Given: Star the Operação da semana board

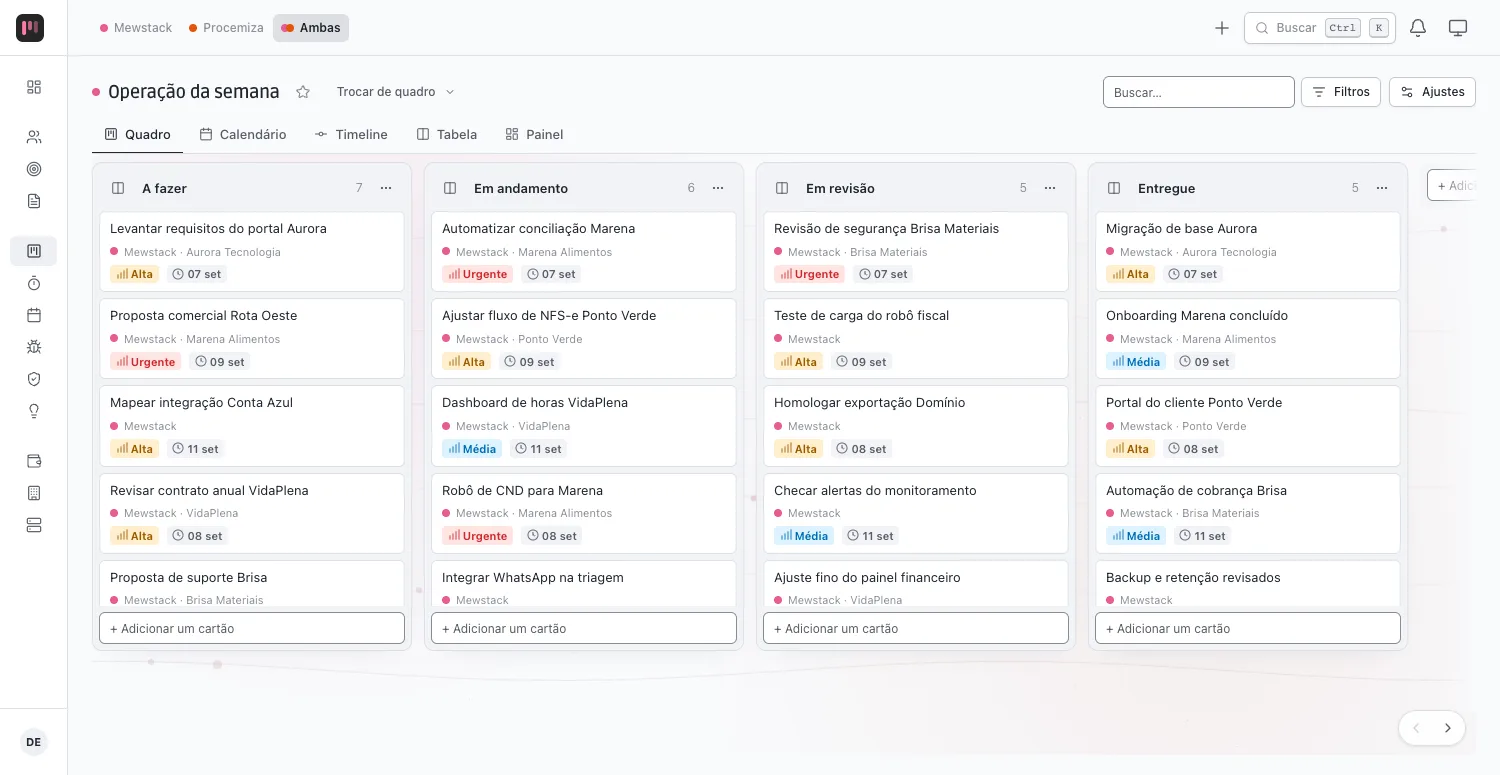Looking at the screenshot, I should [303, 92].
